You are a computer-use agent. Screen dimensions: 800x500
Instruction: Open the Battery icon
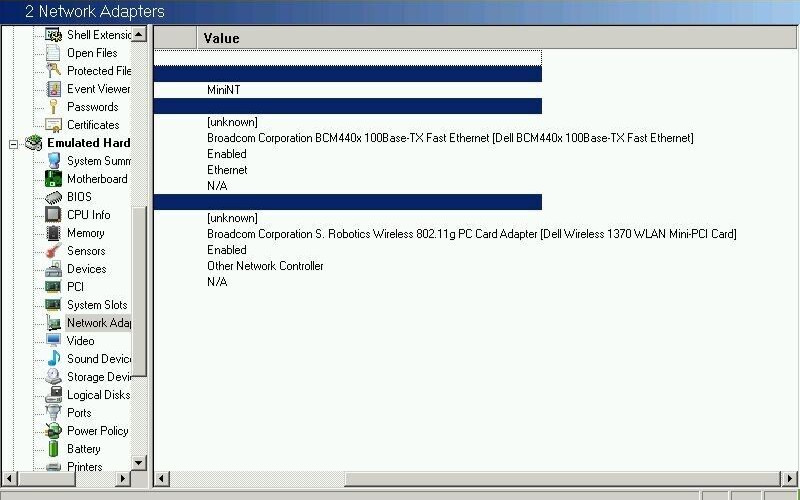click(53, 448)
